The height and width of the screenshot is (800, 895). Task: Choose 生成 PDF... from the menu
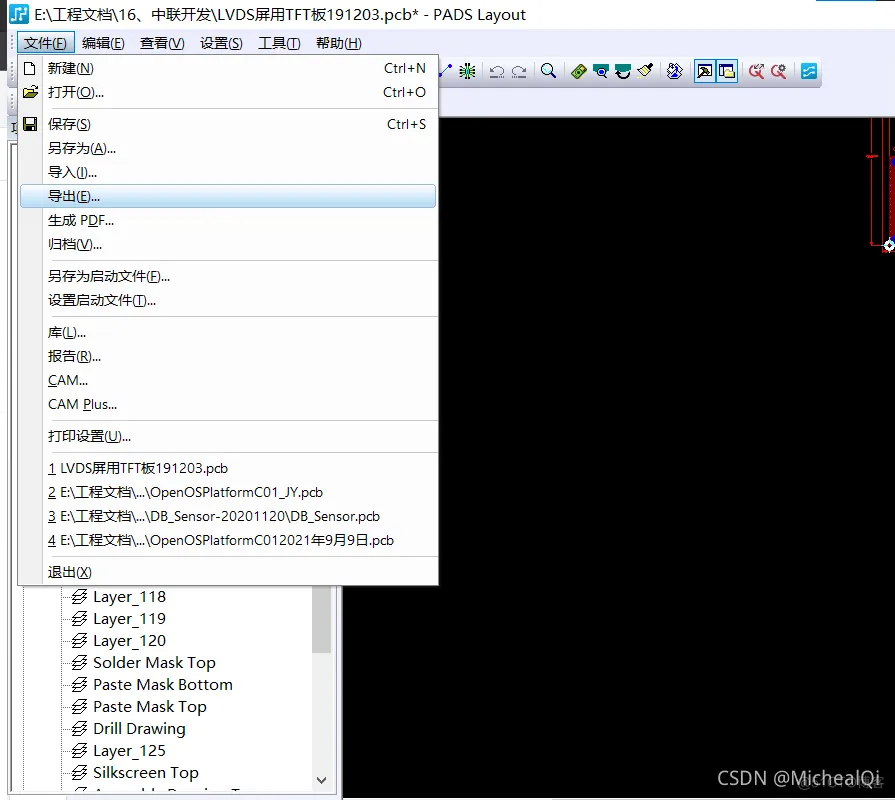click(228, 220)
